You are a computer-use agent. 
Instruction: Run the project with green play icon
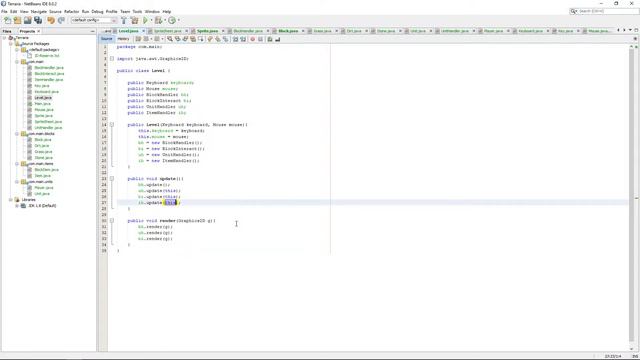pos(145,20)
